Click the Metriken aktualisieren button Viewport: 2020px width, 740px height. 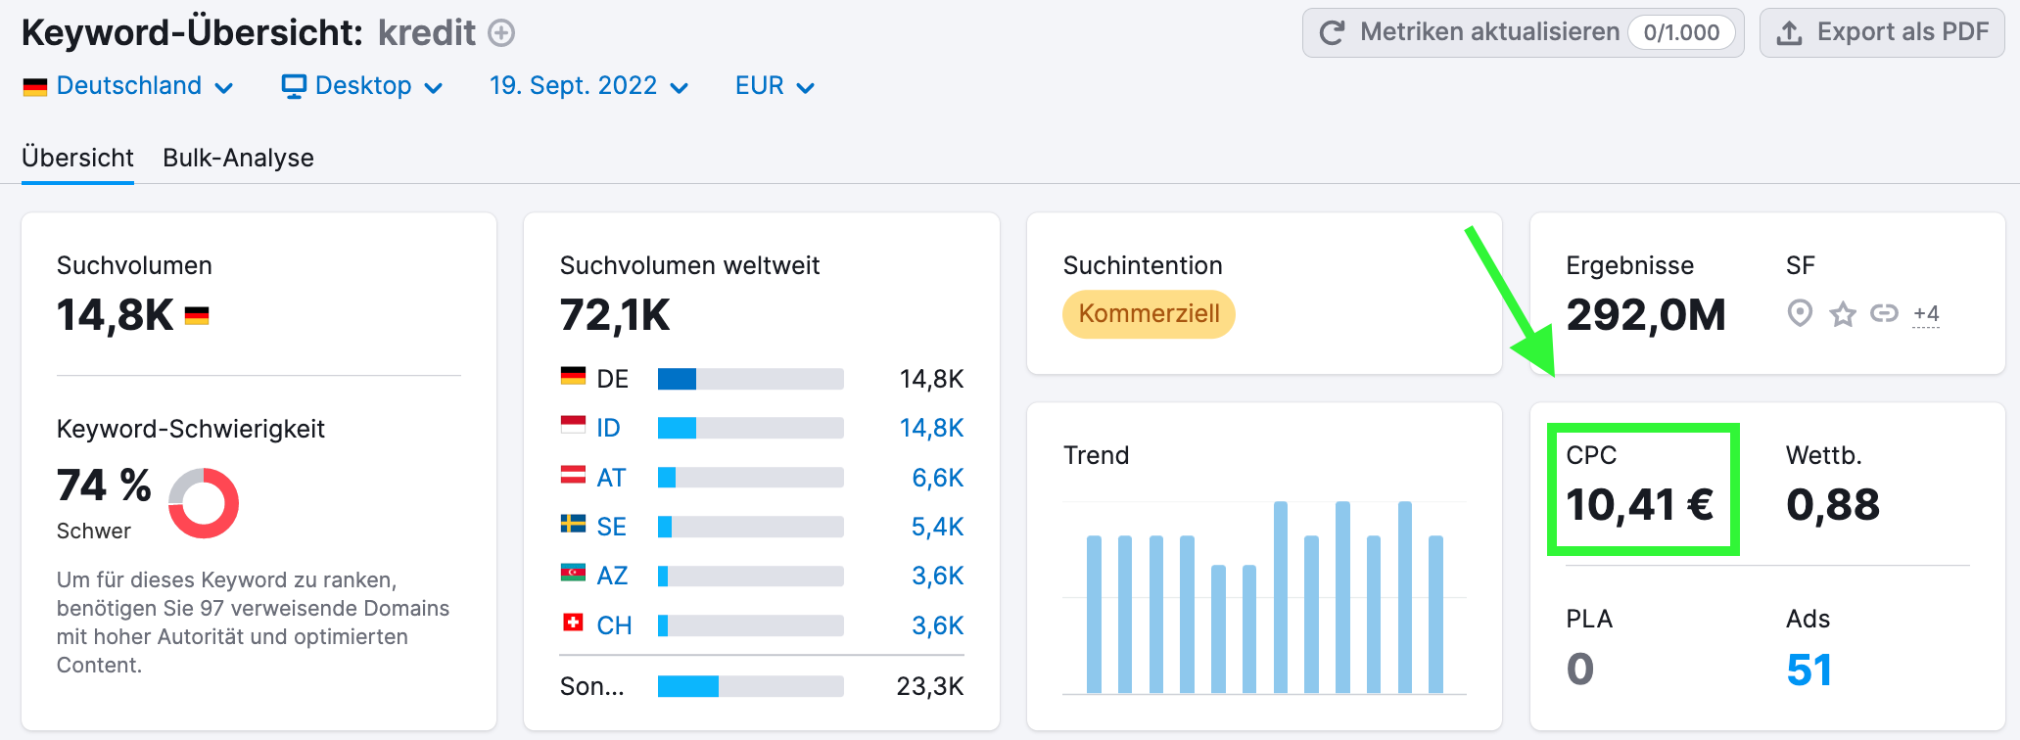(x=1523, y=33)
